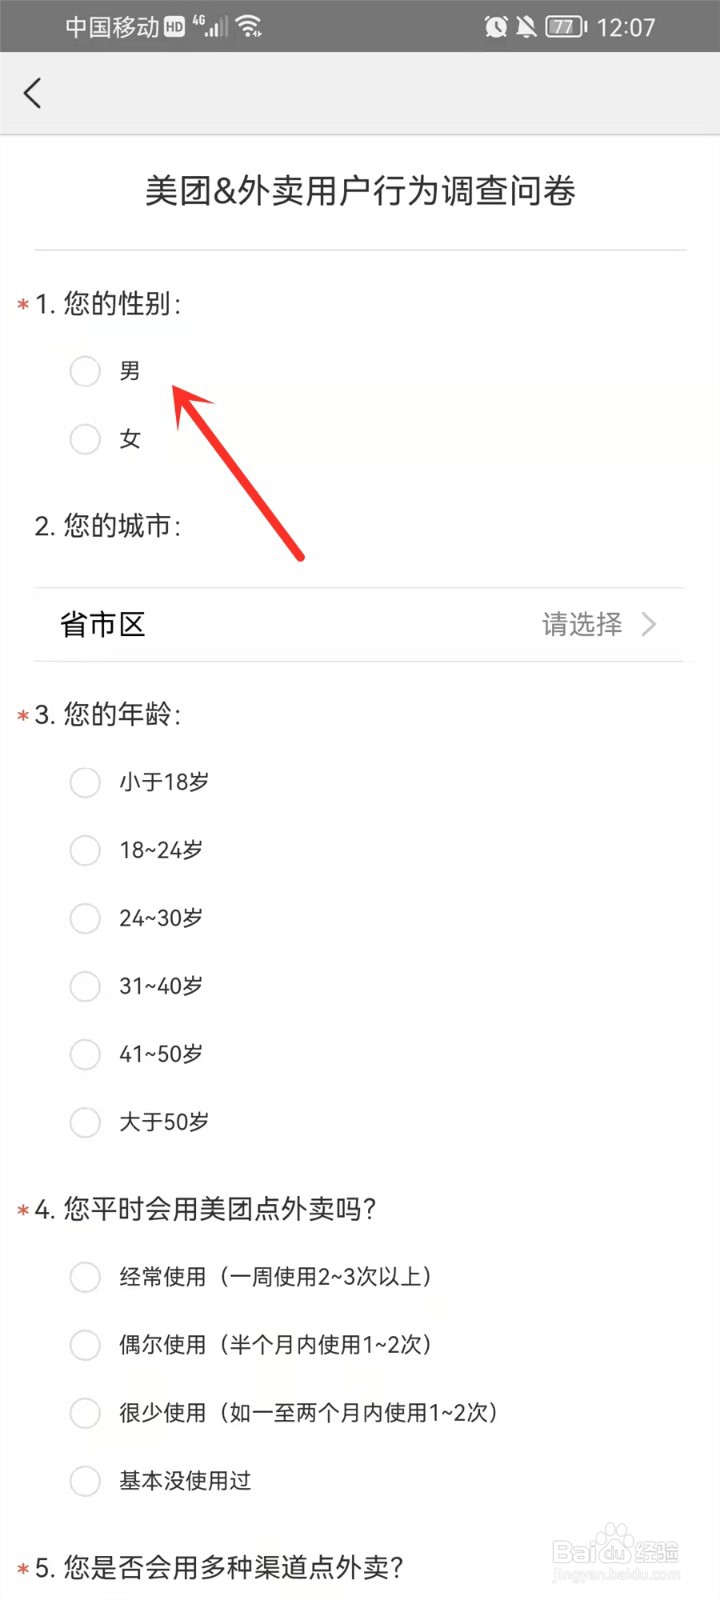Tap the 请选择 chevron arrow

pos(649,625)
